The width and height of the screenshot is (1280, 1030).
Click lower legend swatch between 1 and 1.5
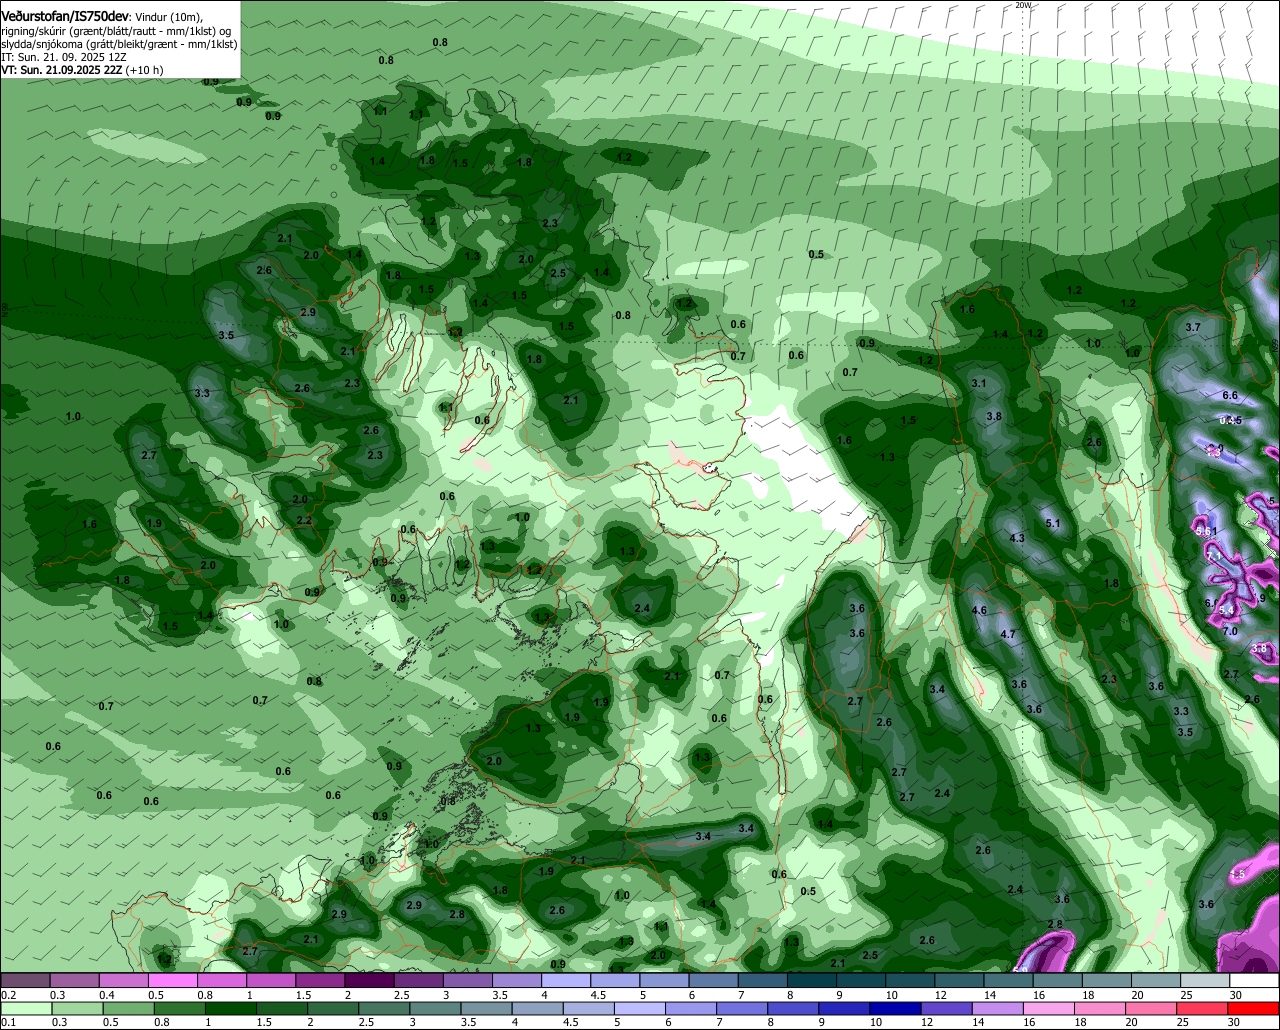[233, 1009]
